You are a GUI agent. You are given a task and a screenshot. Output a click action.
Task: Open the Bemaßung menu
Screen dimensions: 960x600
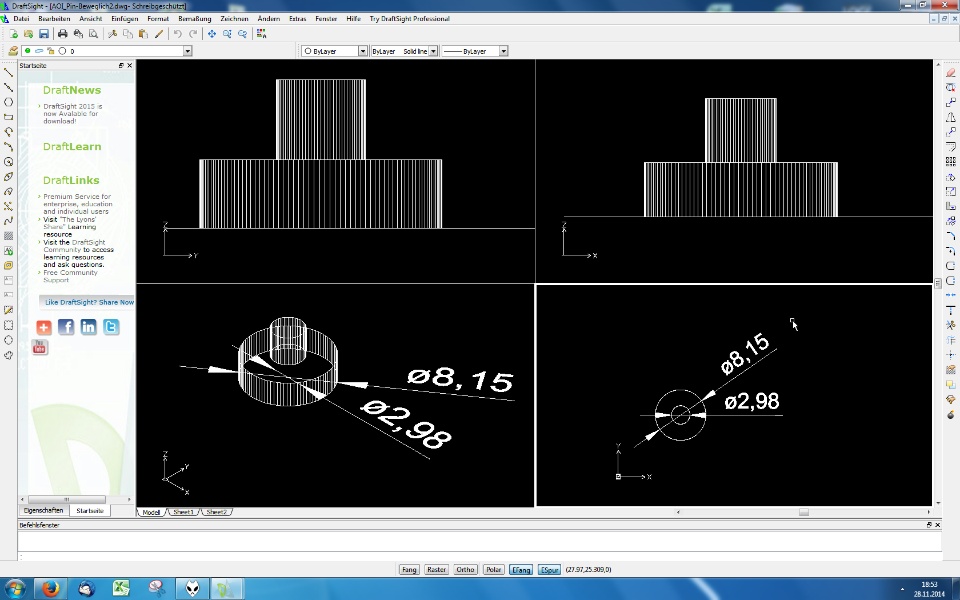coord(194,18)
